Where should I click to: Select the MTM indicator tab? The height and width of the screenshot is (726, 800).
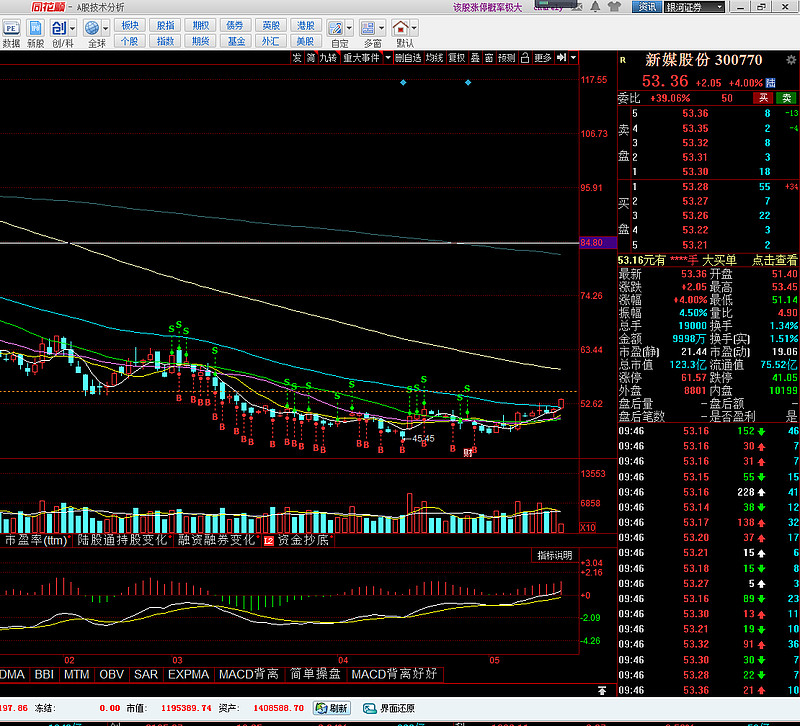pyautogui.click(x=77, y=674)
